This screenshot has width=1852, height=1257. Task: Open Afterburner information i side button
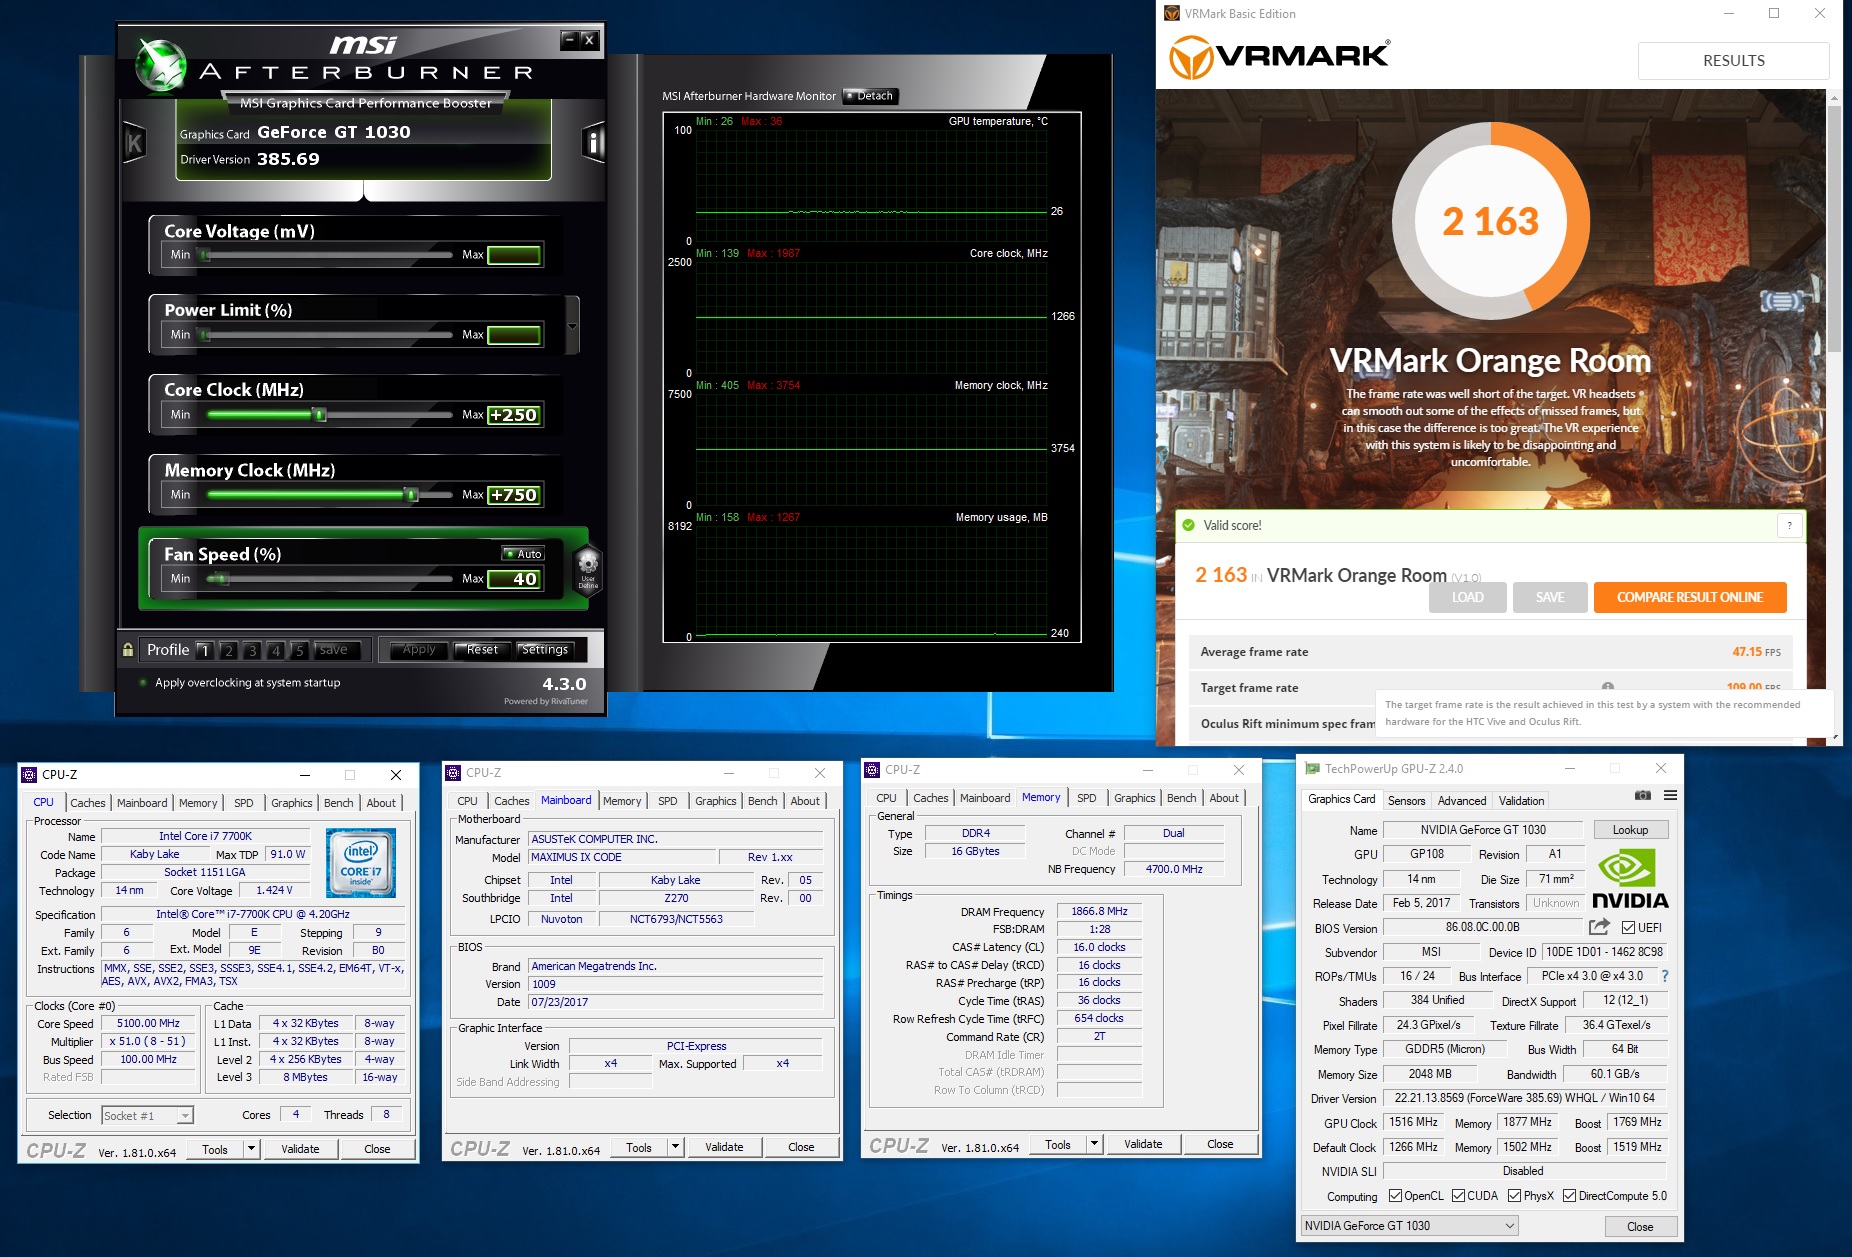tap(593, 143)
